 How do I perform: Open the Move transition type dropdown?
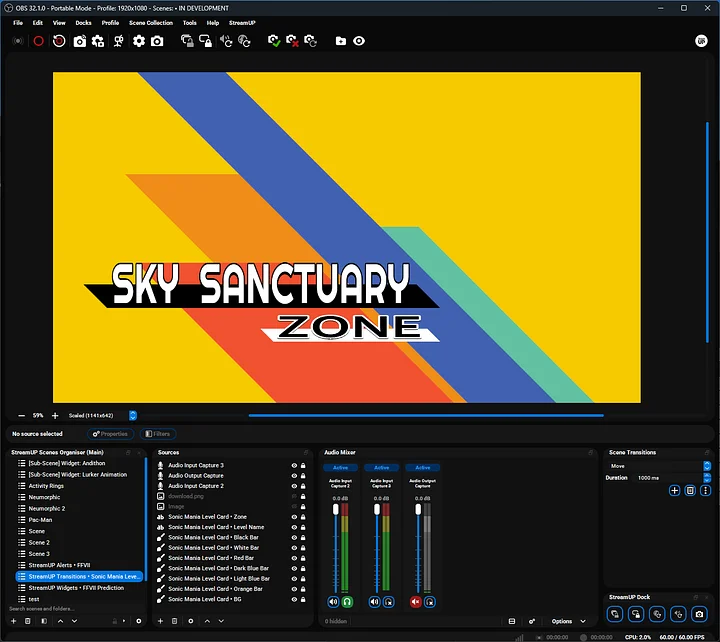coord(659,466)
